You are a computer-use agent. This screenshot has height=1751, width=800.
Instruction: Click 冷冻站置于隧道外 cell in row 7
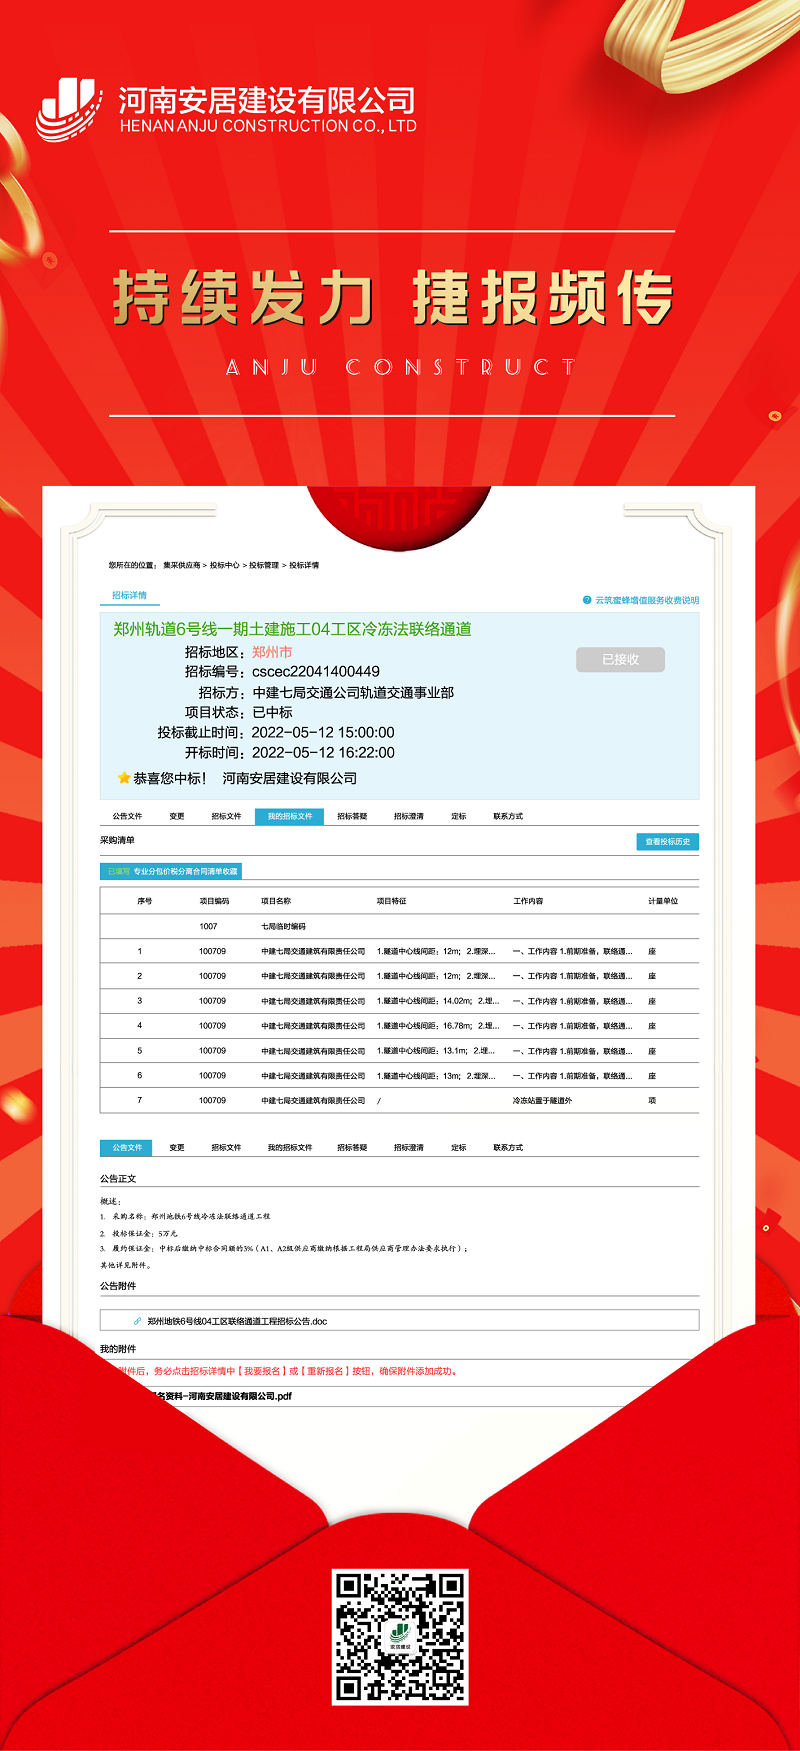coord(542,1100)
